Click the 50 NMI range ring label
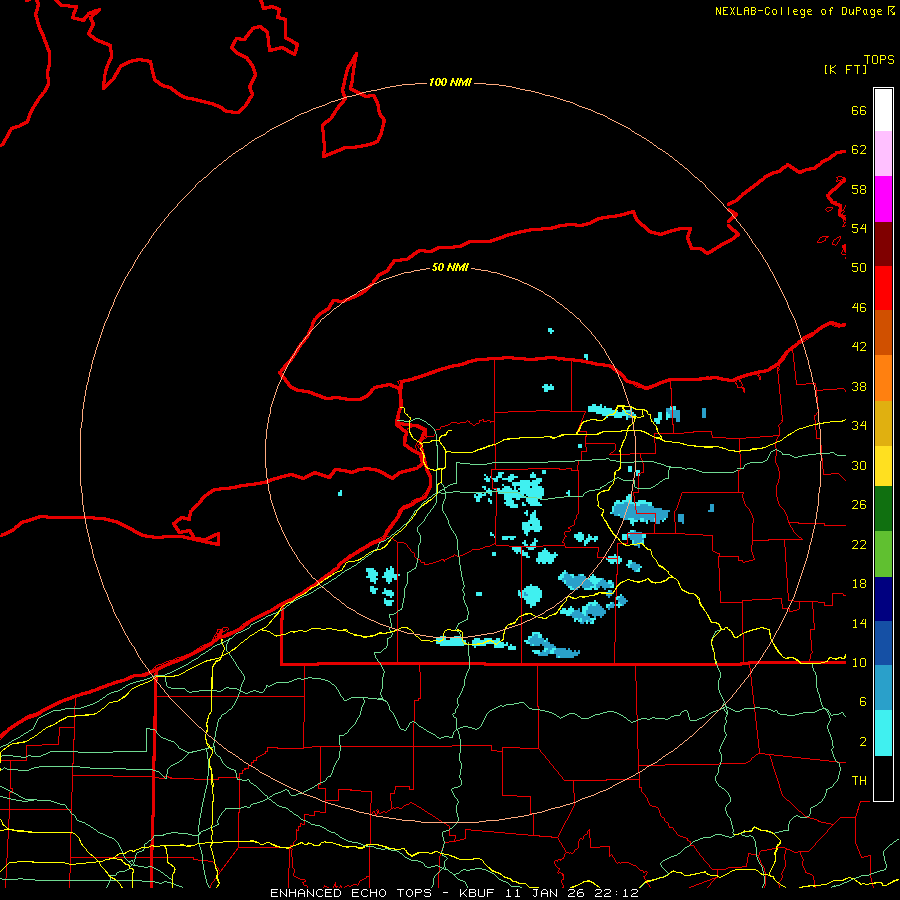Image resolution: width=900 pixels, height=900 pixels. point(450,267)
